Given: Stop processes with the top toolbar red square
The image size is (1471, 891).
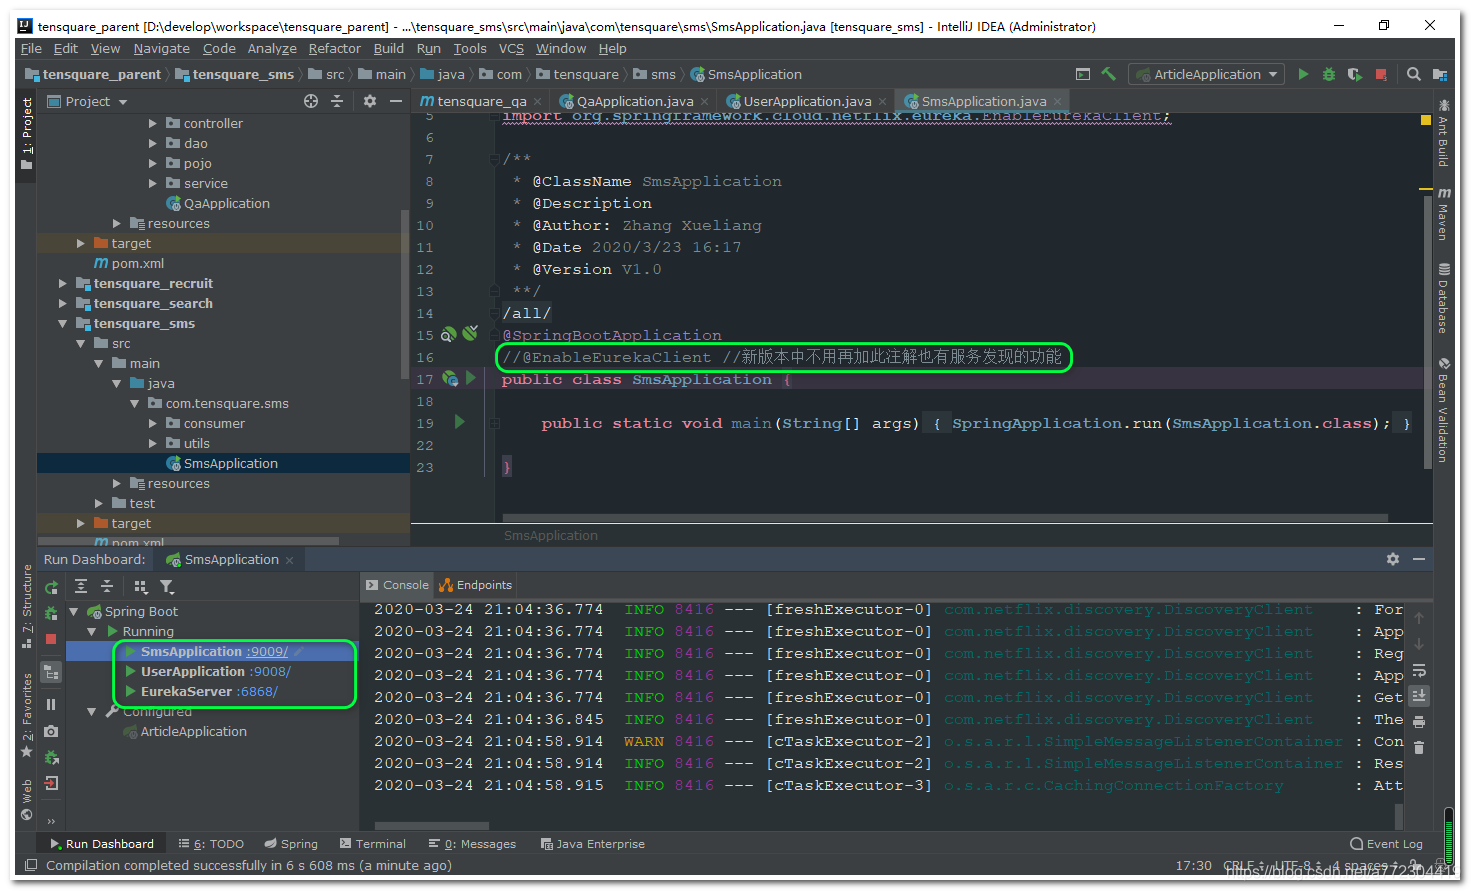Looking at the screenshot, I should click(x=1381, y=74).
